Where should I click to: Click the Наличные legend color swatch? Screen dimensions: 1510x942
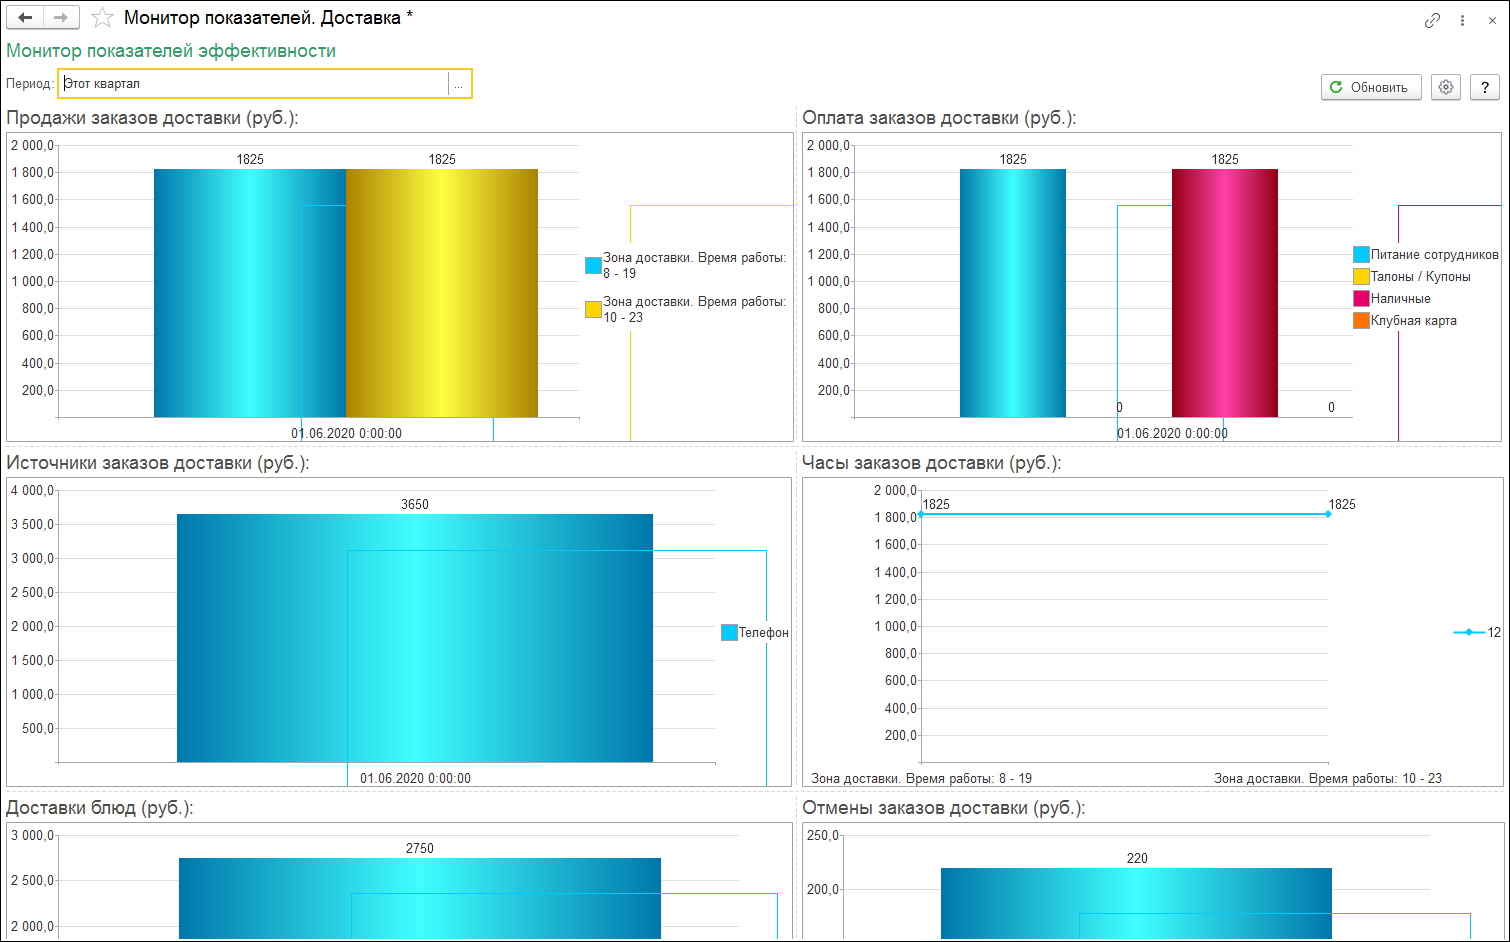tap(1361, 299)
